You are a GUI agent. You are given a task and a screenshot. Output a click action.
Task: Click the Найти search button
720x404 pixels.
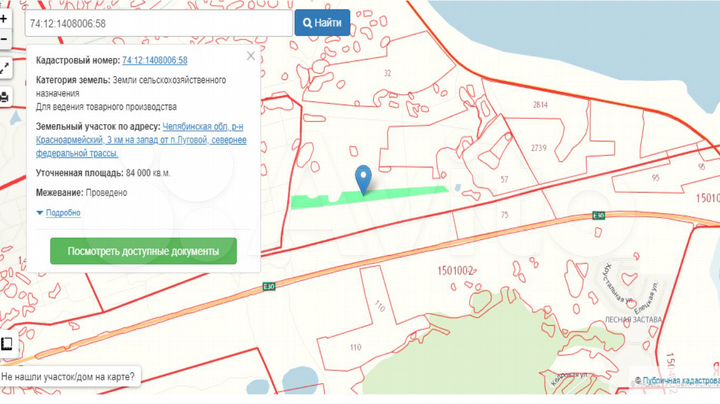tap(322, 22)
